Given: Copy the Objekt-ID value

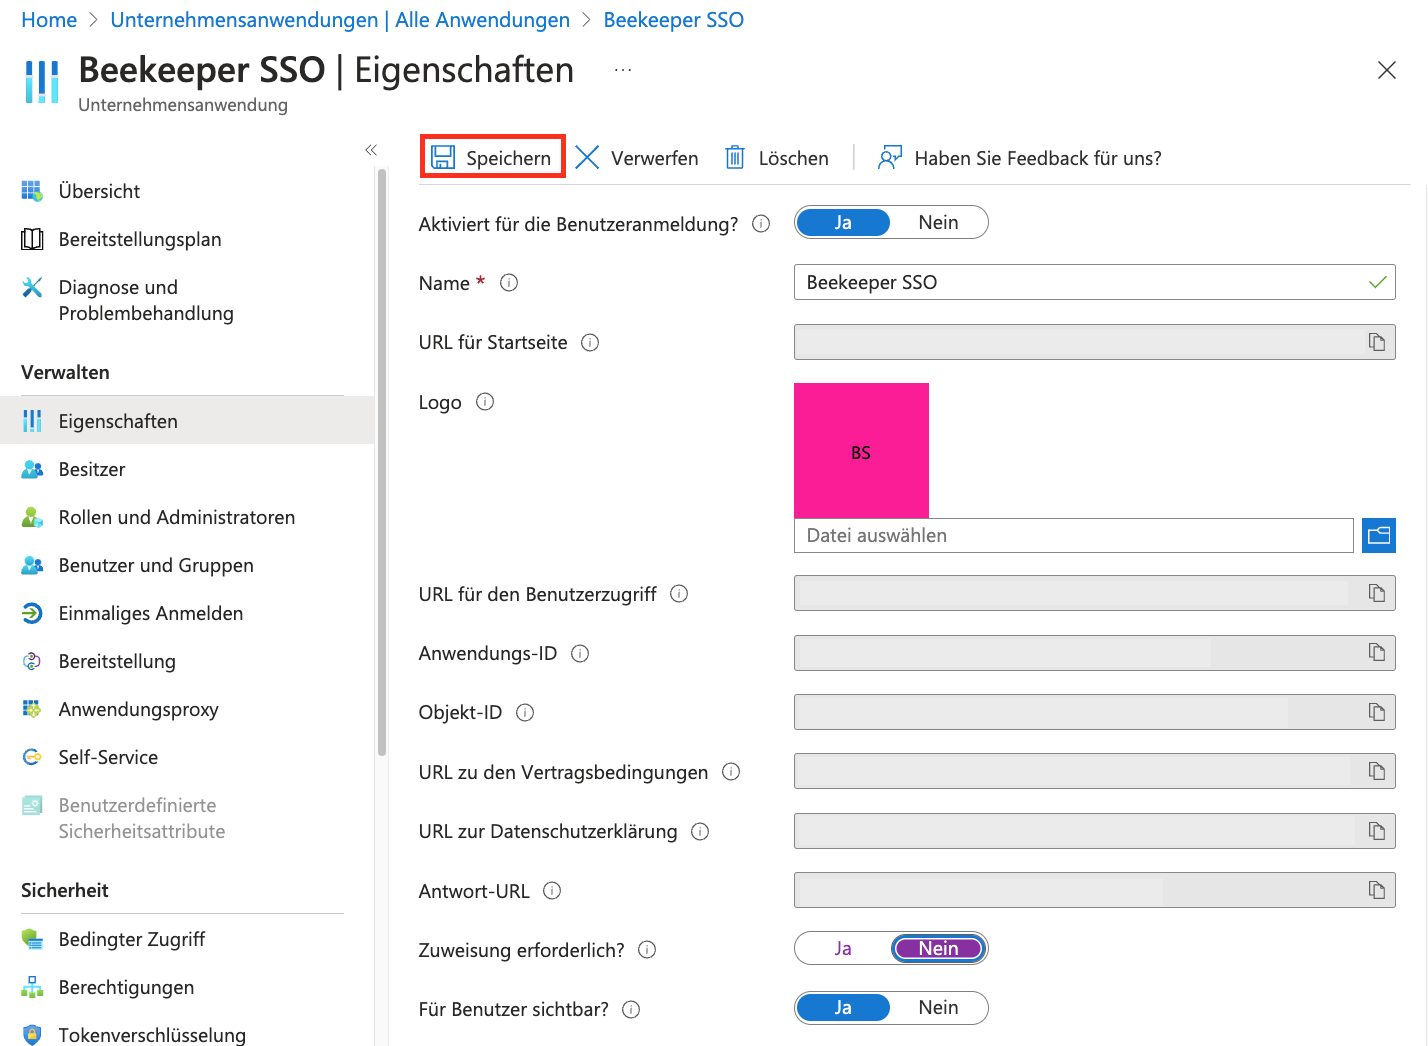Looking at the screenshot, I should click(x=1377, y=712).
